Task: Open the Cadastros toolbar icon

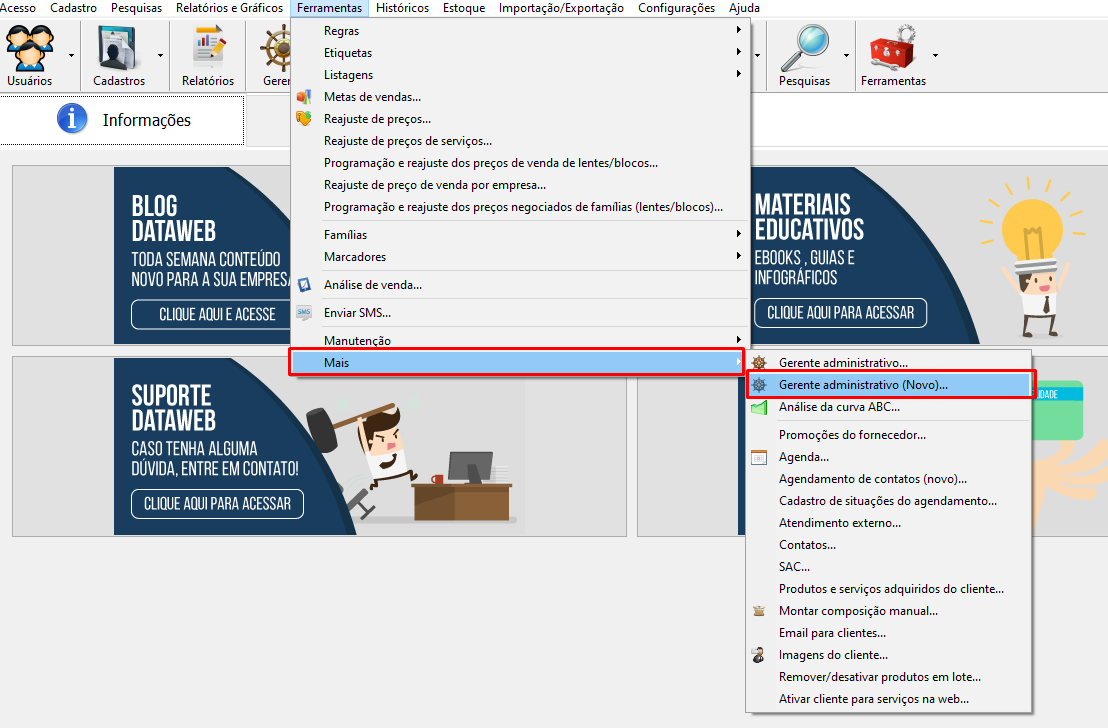Action: click(x=119, y=48)
